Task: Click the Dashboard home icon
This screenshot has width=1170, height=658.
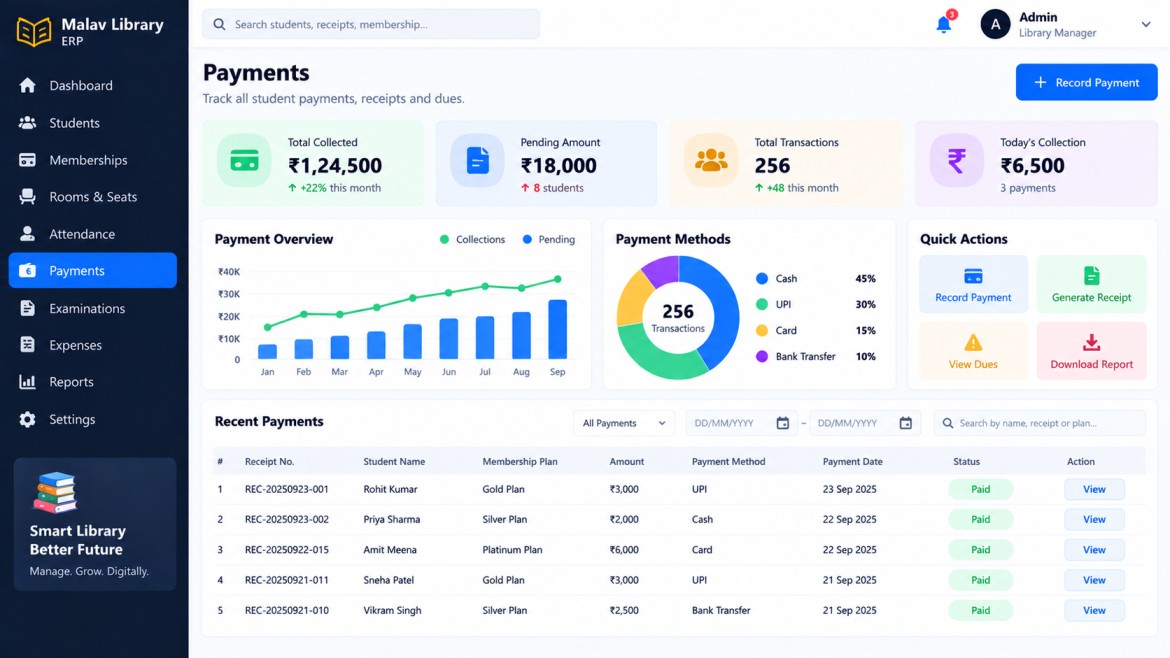Action: tap(28, 85)
